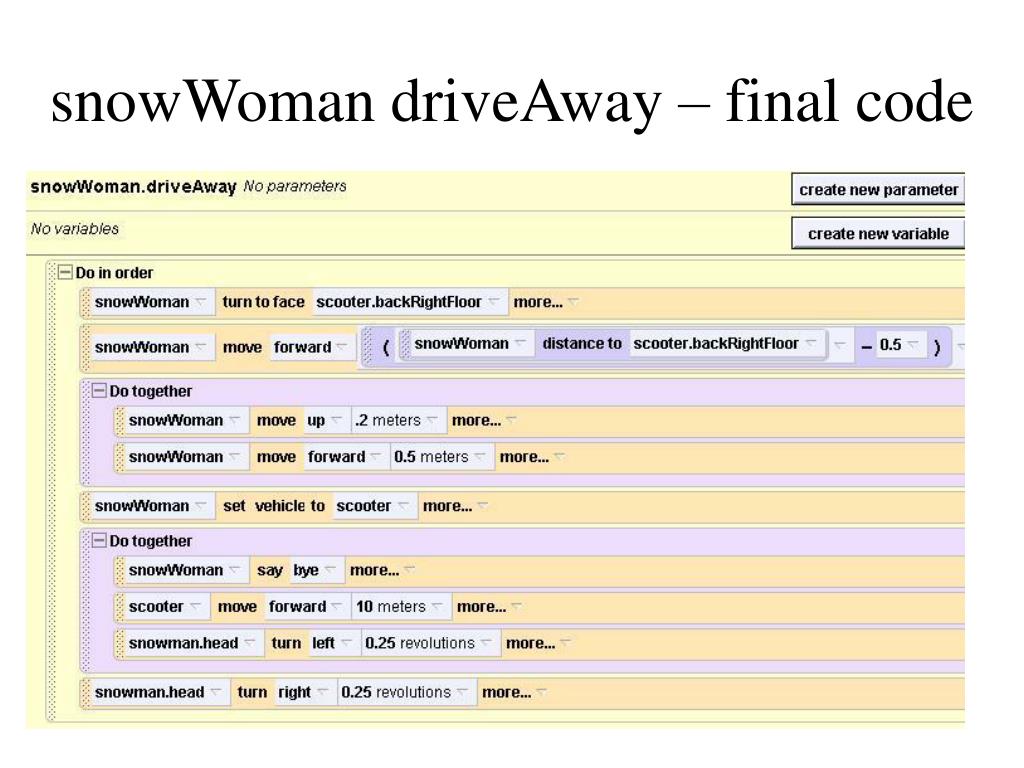The height and width of the screenshot is (768, 1024).
Task: Click the distance to label in expression
Action: 581,344
